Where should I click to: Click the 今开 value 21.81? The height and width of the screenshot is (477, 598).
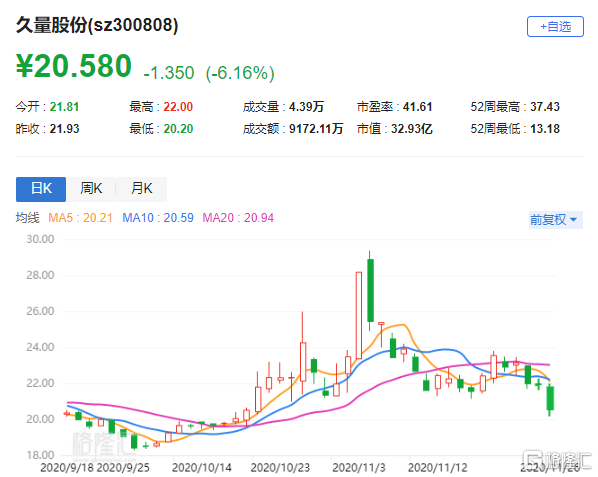[x=64, y=107]
